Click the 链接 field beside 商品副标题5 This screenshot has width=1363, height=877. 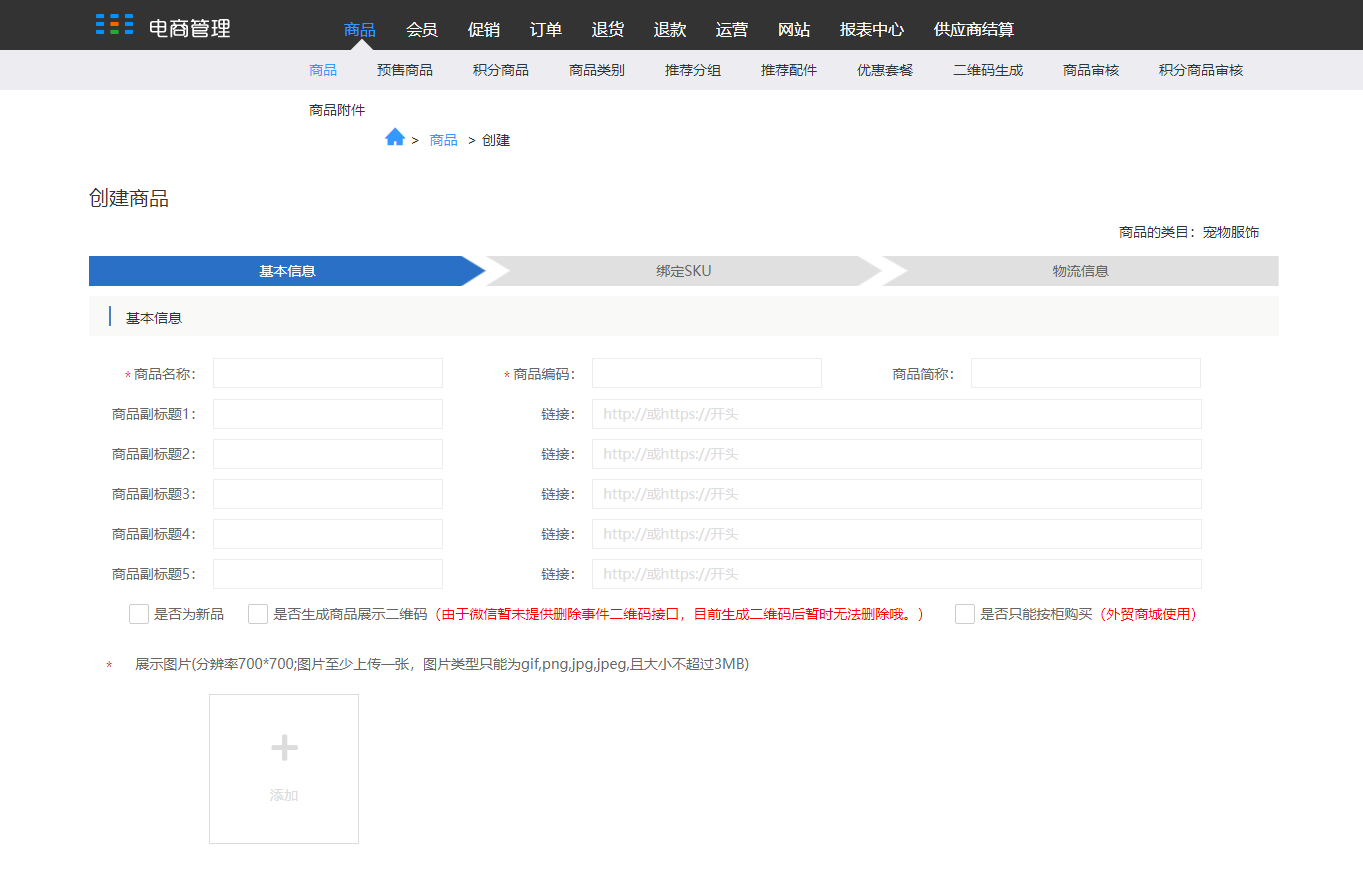pyautogui.click(x=897, y=574)
